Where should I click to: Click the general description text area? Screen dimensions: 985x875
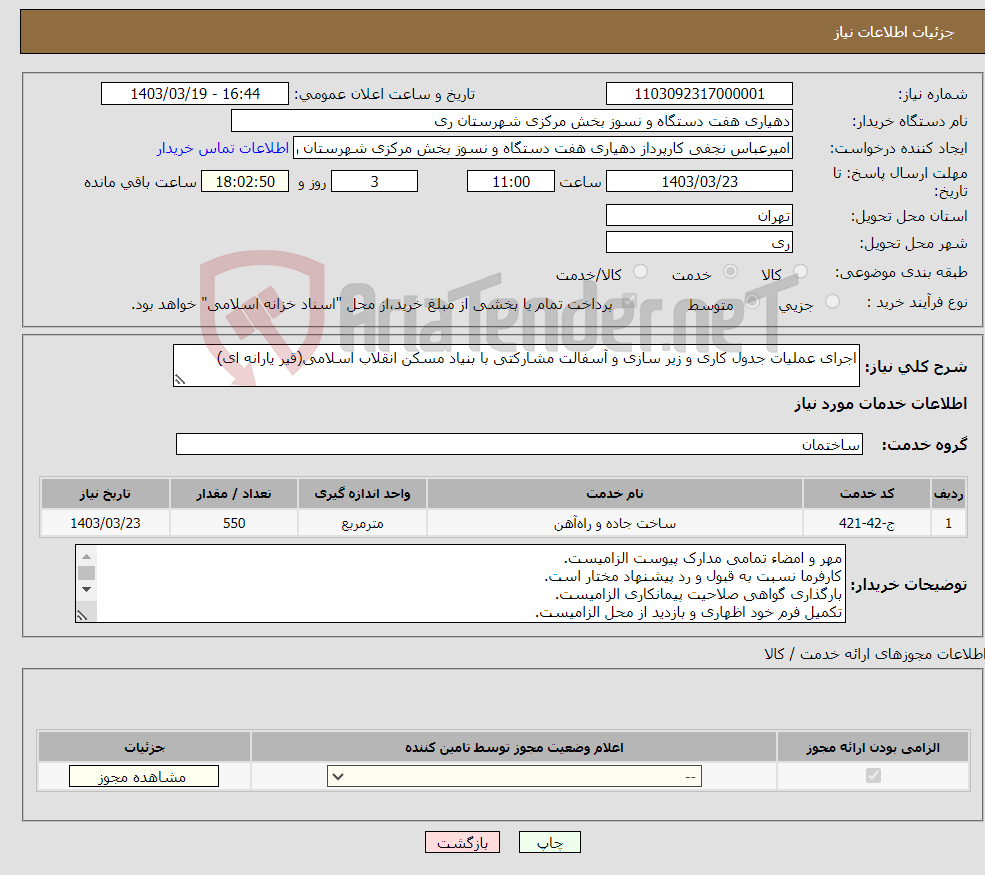pyautogui.click(x=516, y=365)
